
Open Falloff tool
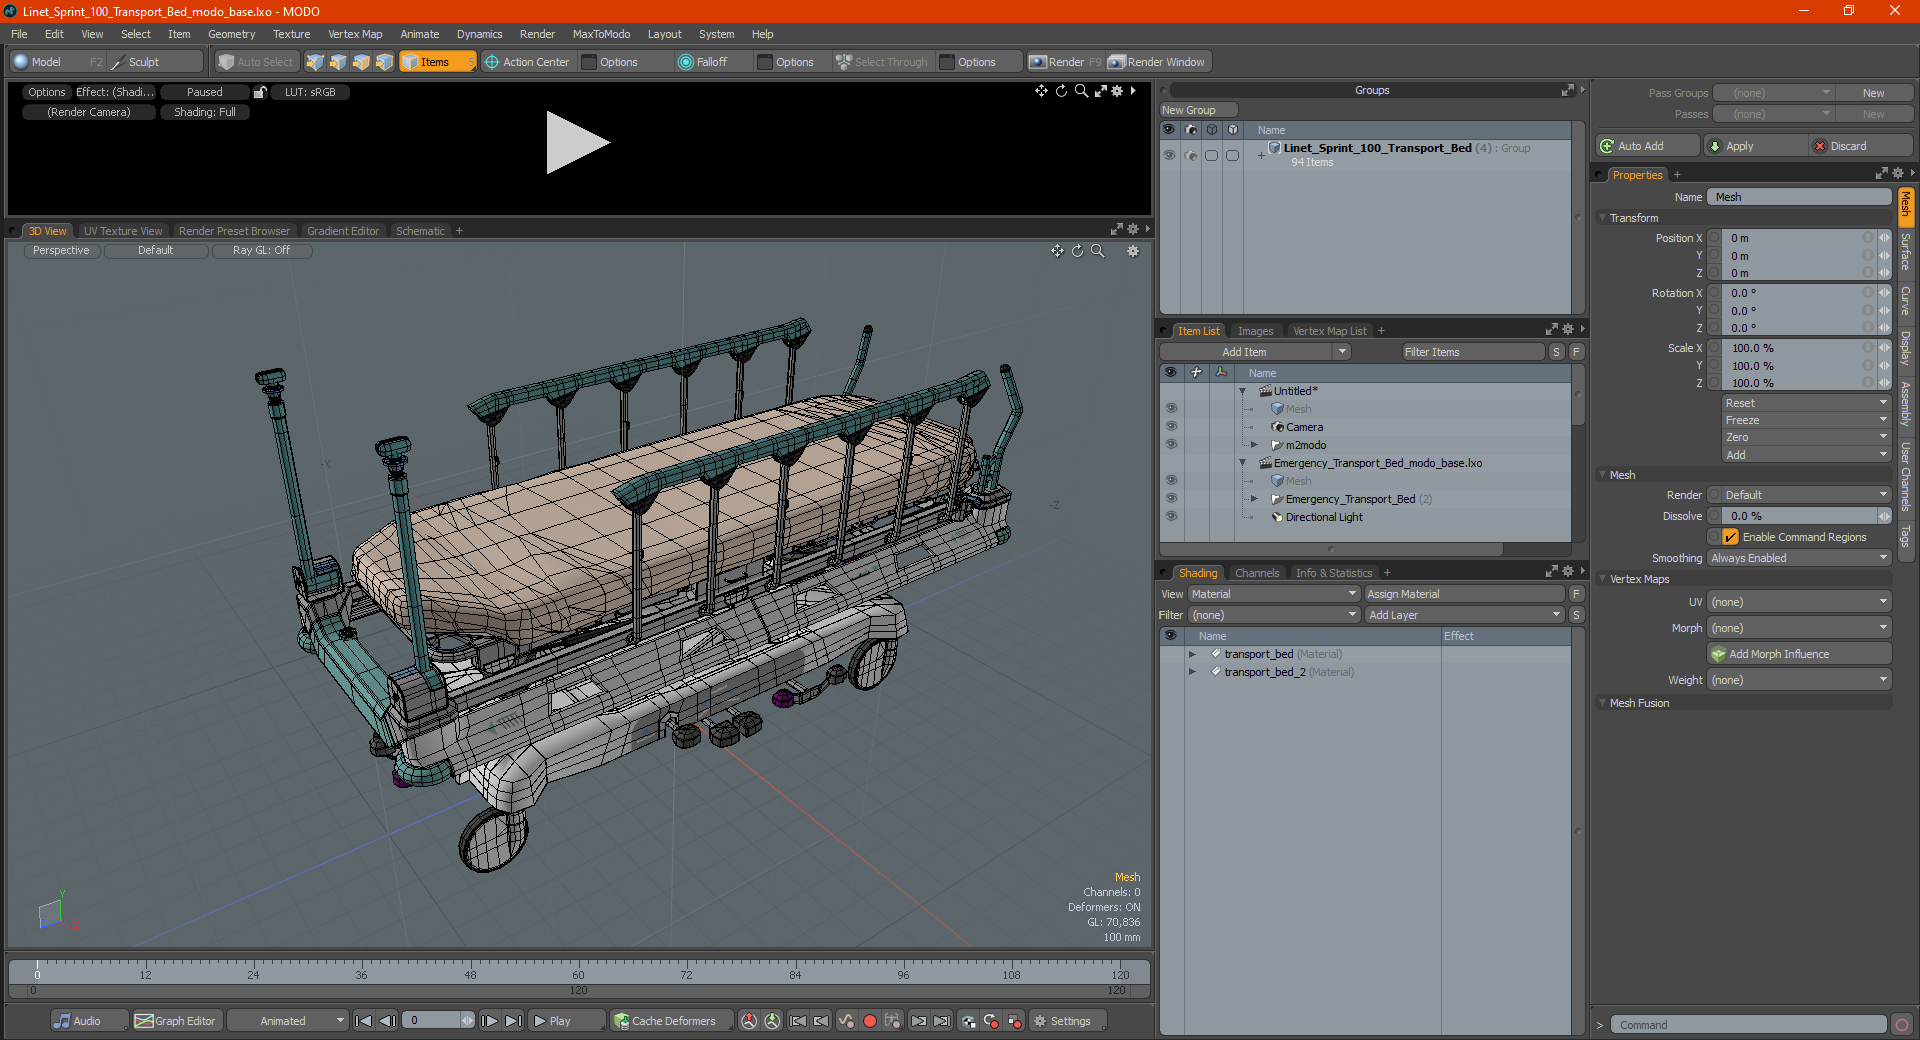[x=703, y=62]
